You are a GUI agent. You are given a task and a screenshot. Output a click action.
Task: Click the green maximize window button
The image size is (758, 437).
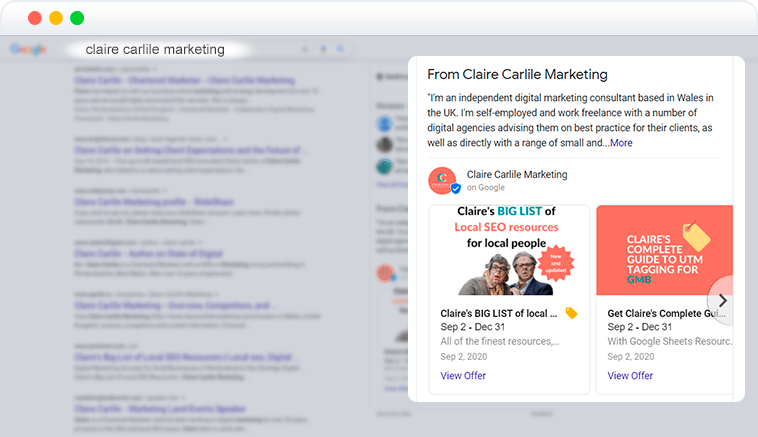tap(77, 18)
